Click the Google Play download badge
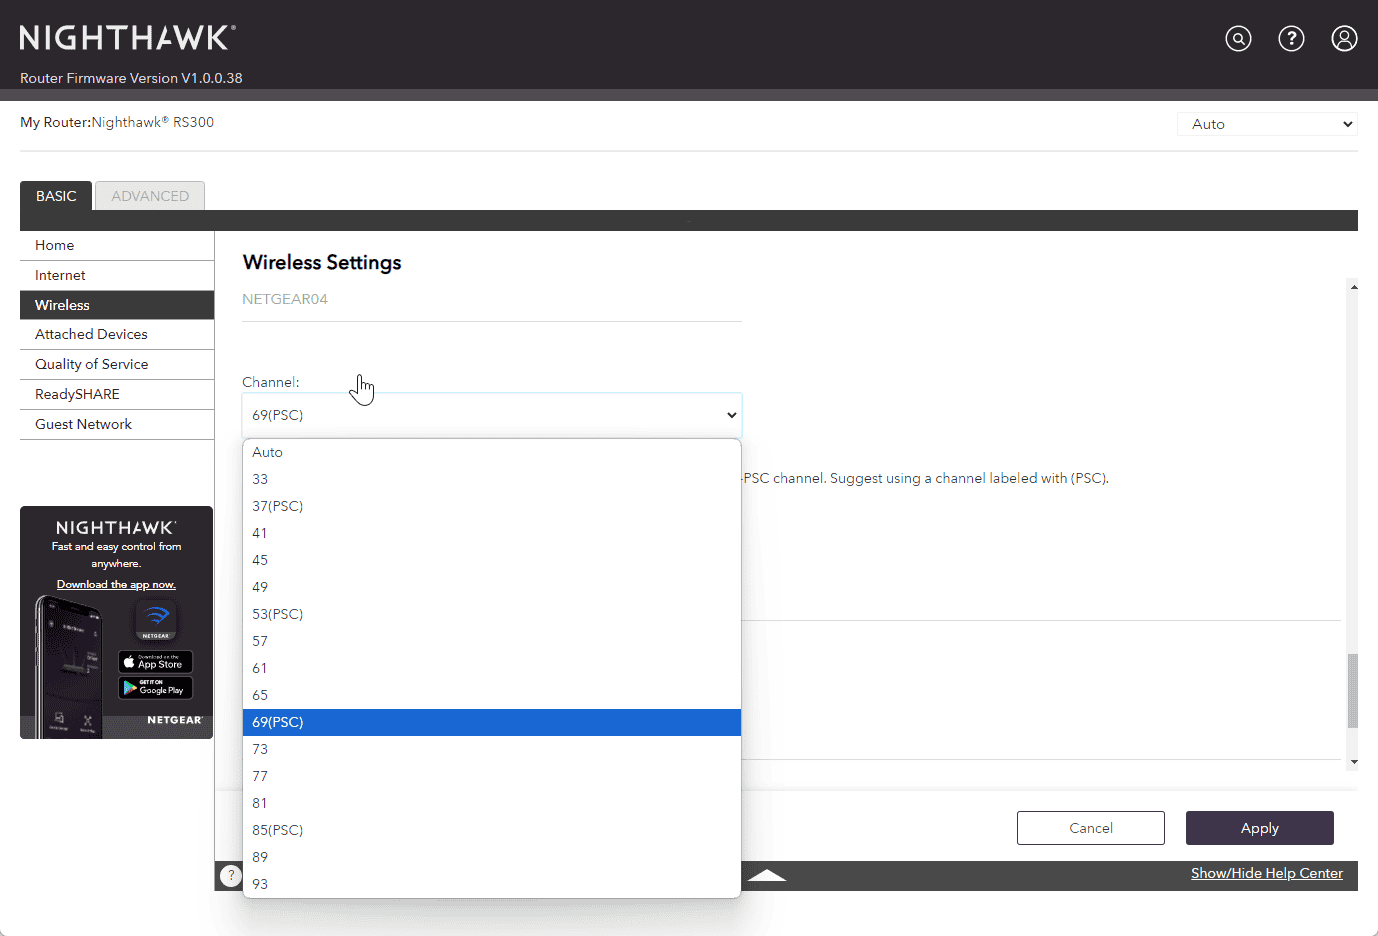Image resolution: width=1378 pixels, height=936 pixels. tap(155, 688)
